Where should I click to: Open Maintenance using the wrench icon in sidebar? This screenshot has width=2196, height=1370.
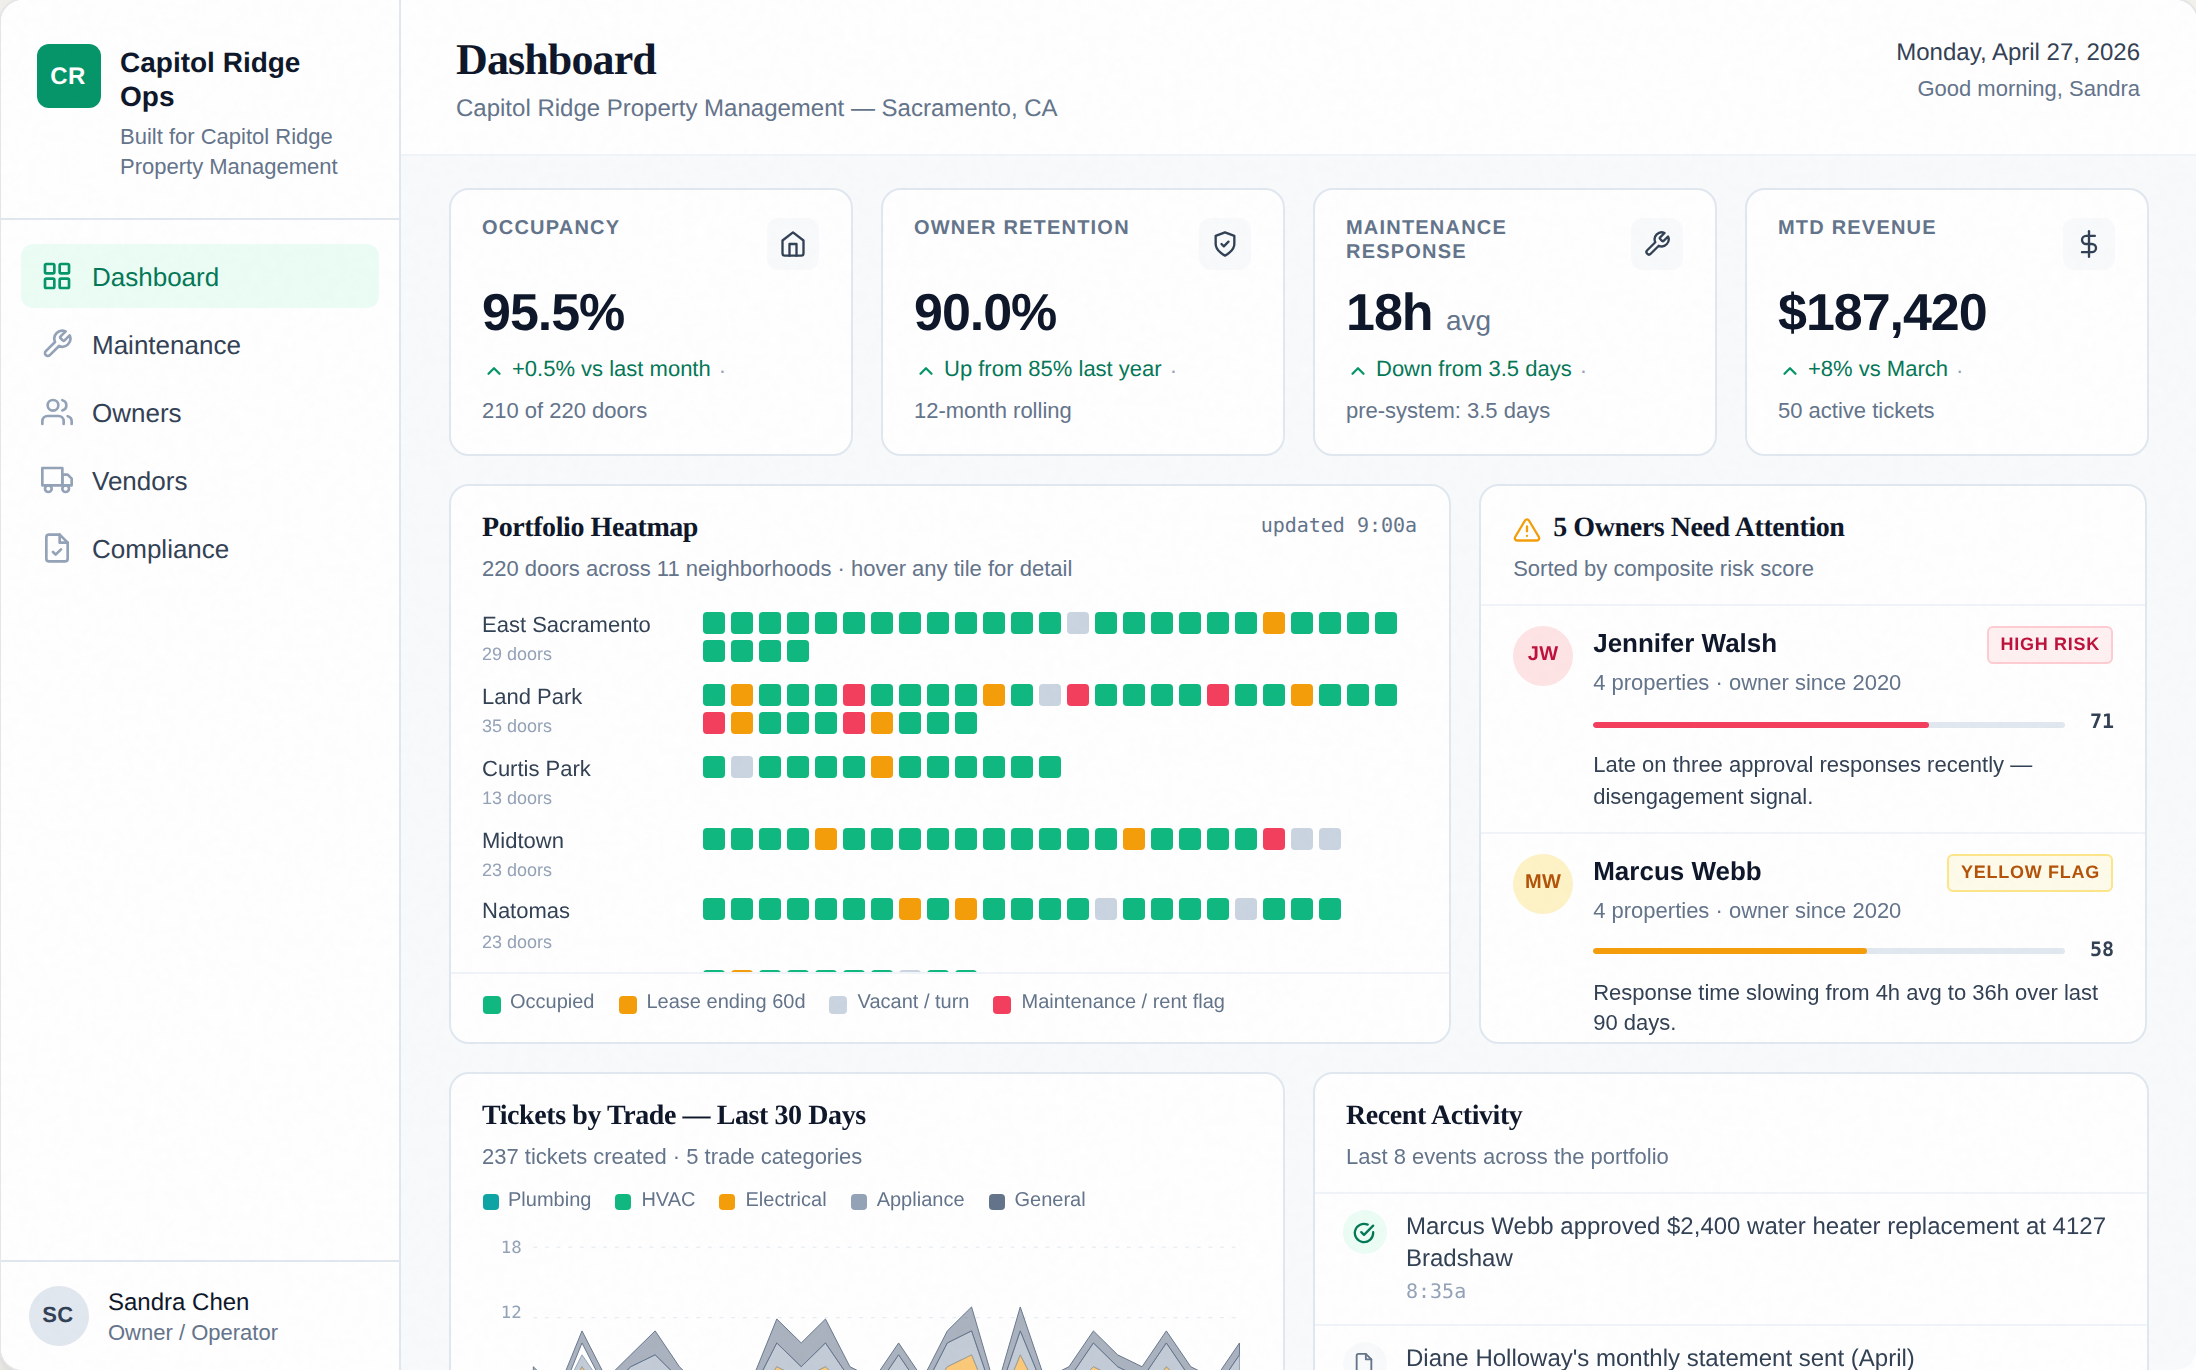(57, 344)
